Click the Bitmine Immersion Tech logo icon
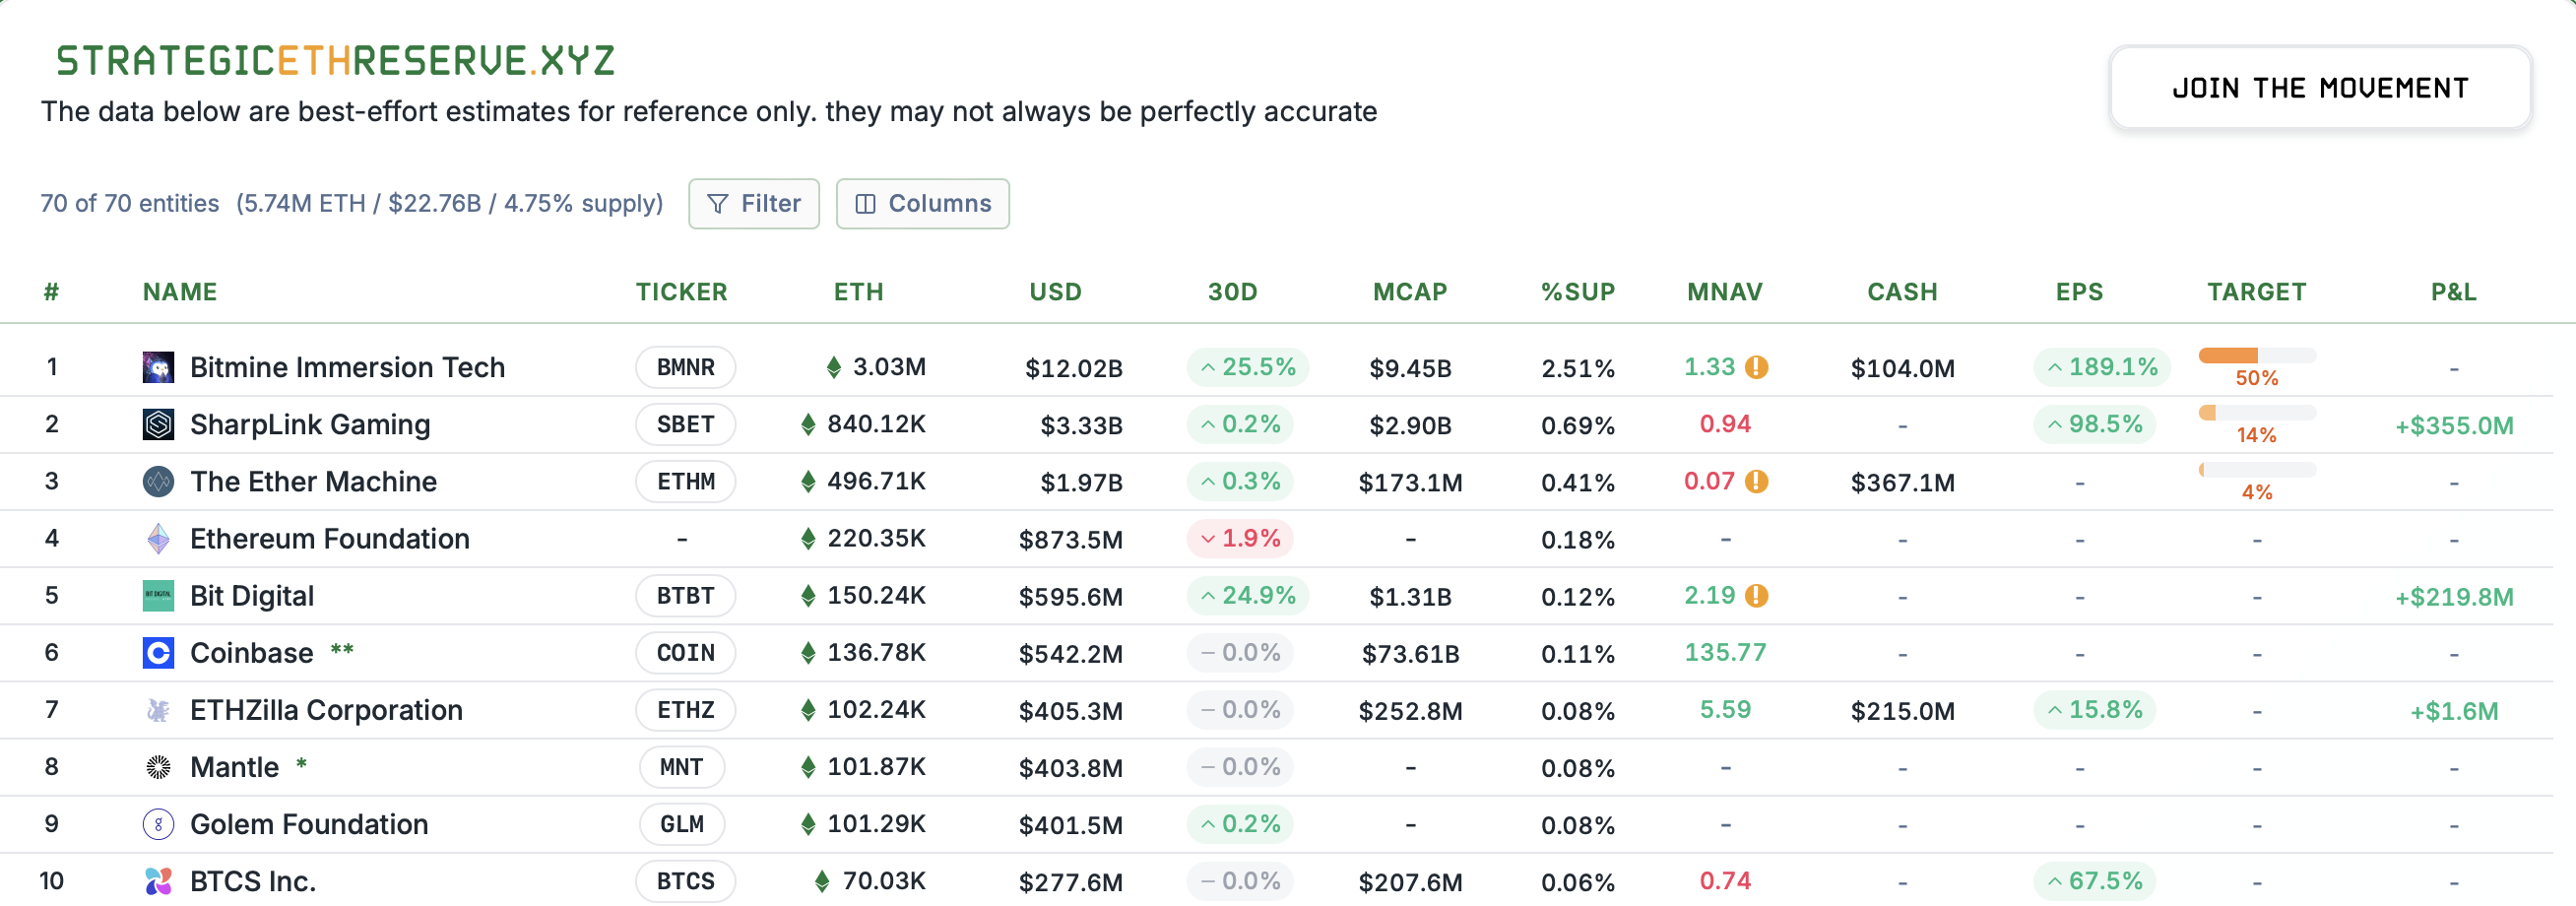The height and width of the screenshot is (906, 2576). [x=157, y=367]
